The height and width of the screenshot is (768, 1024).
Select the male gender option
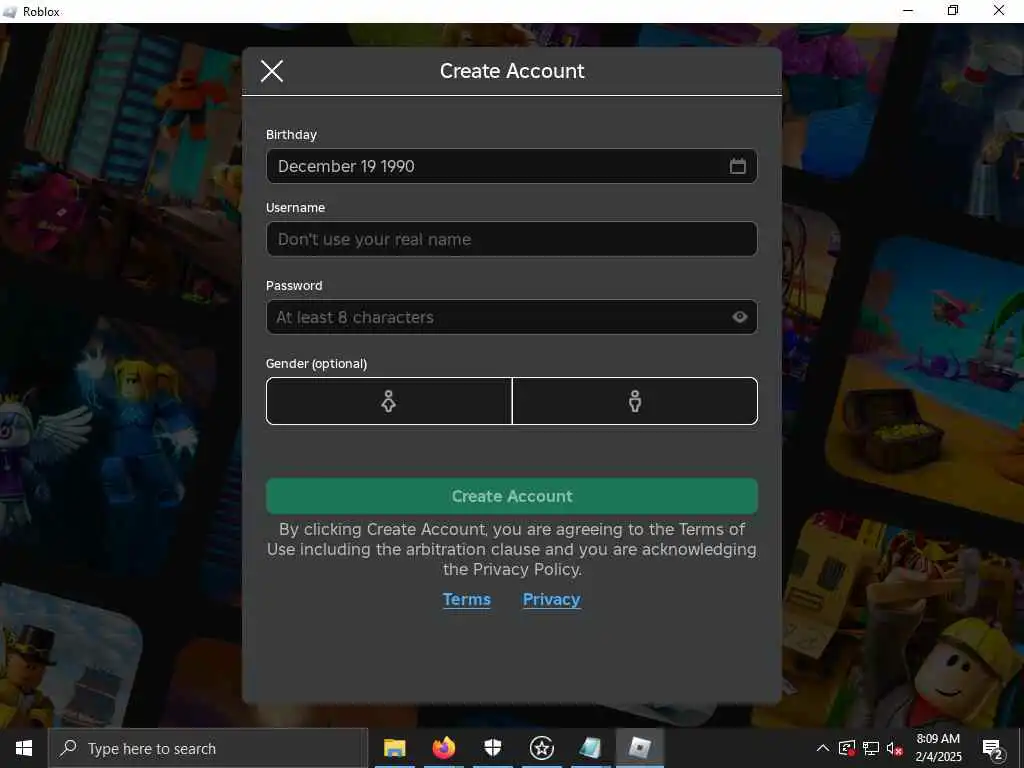click(635, 401)
